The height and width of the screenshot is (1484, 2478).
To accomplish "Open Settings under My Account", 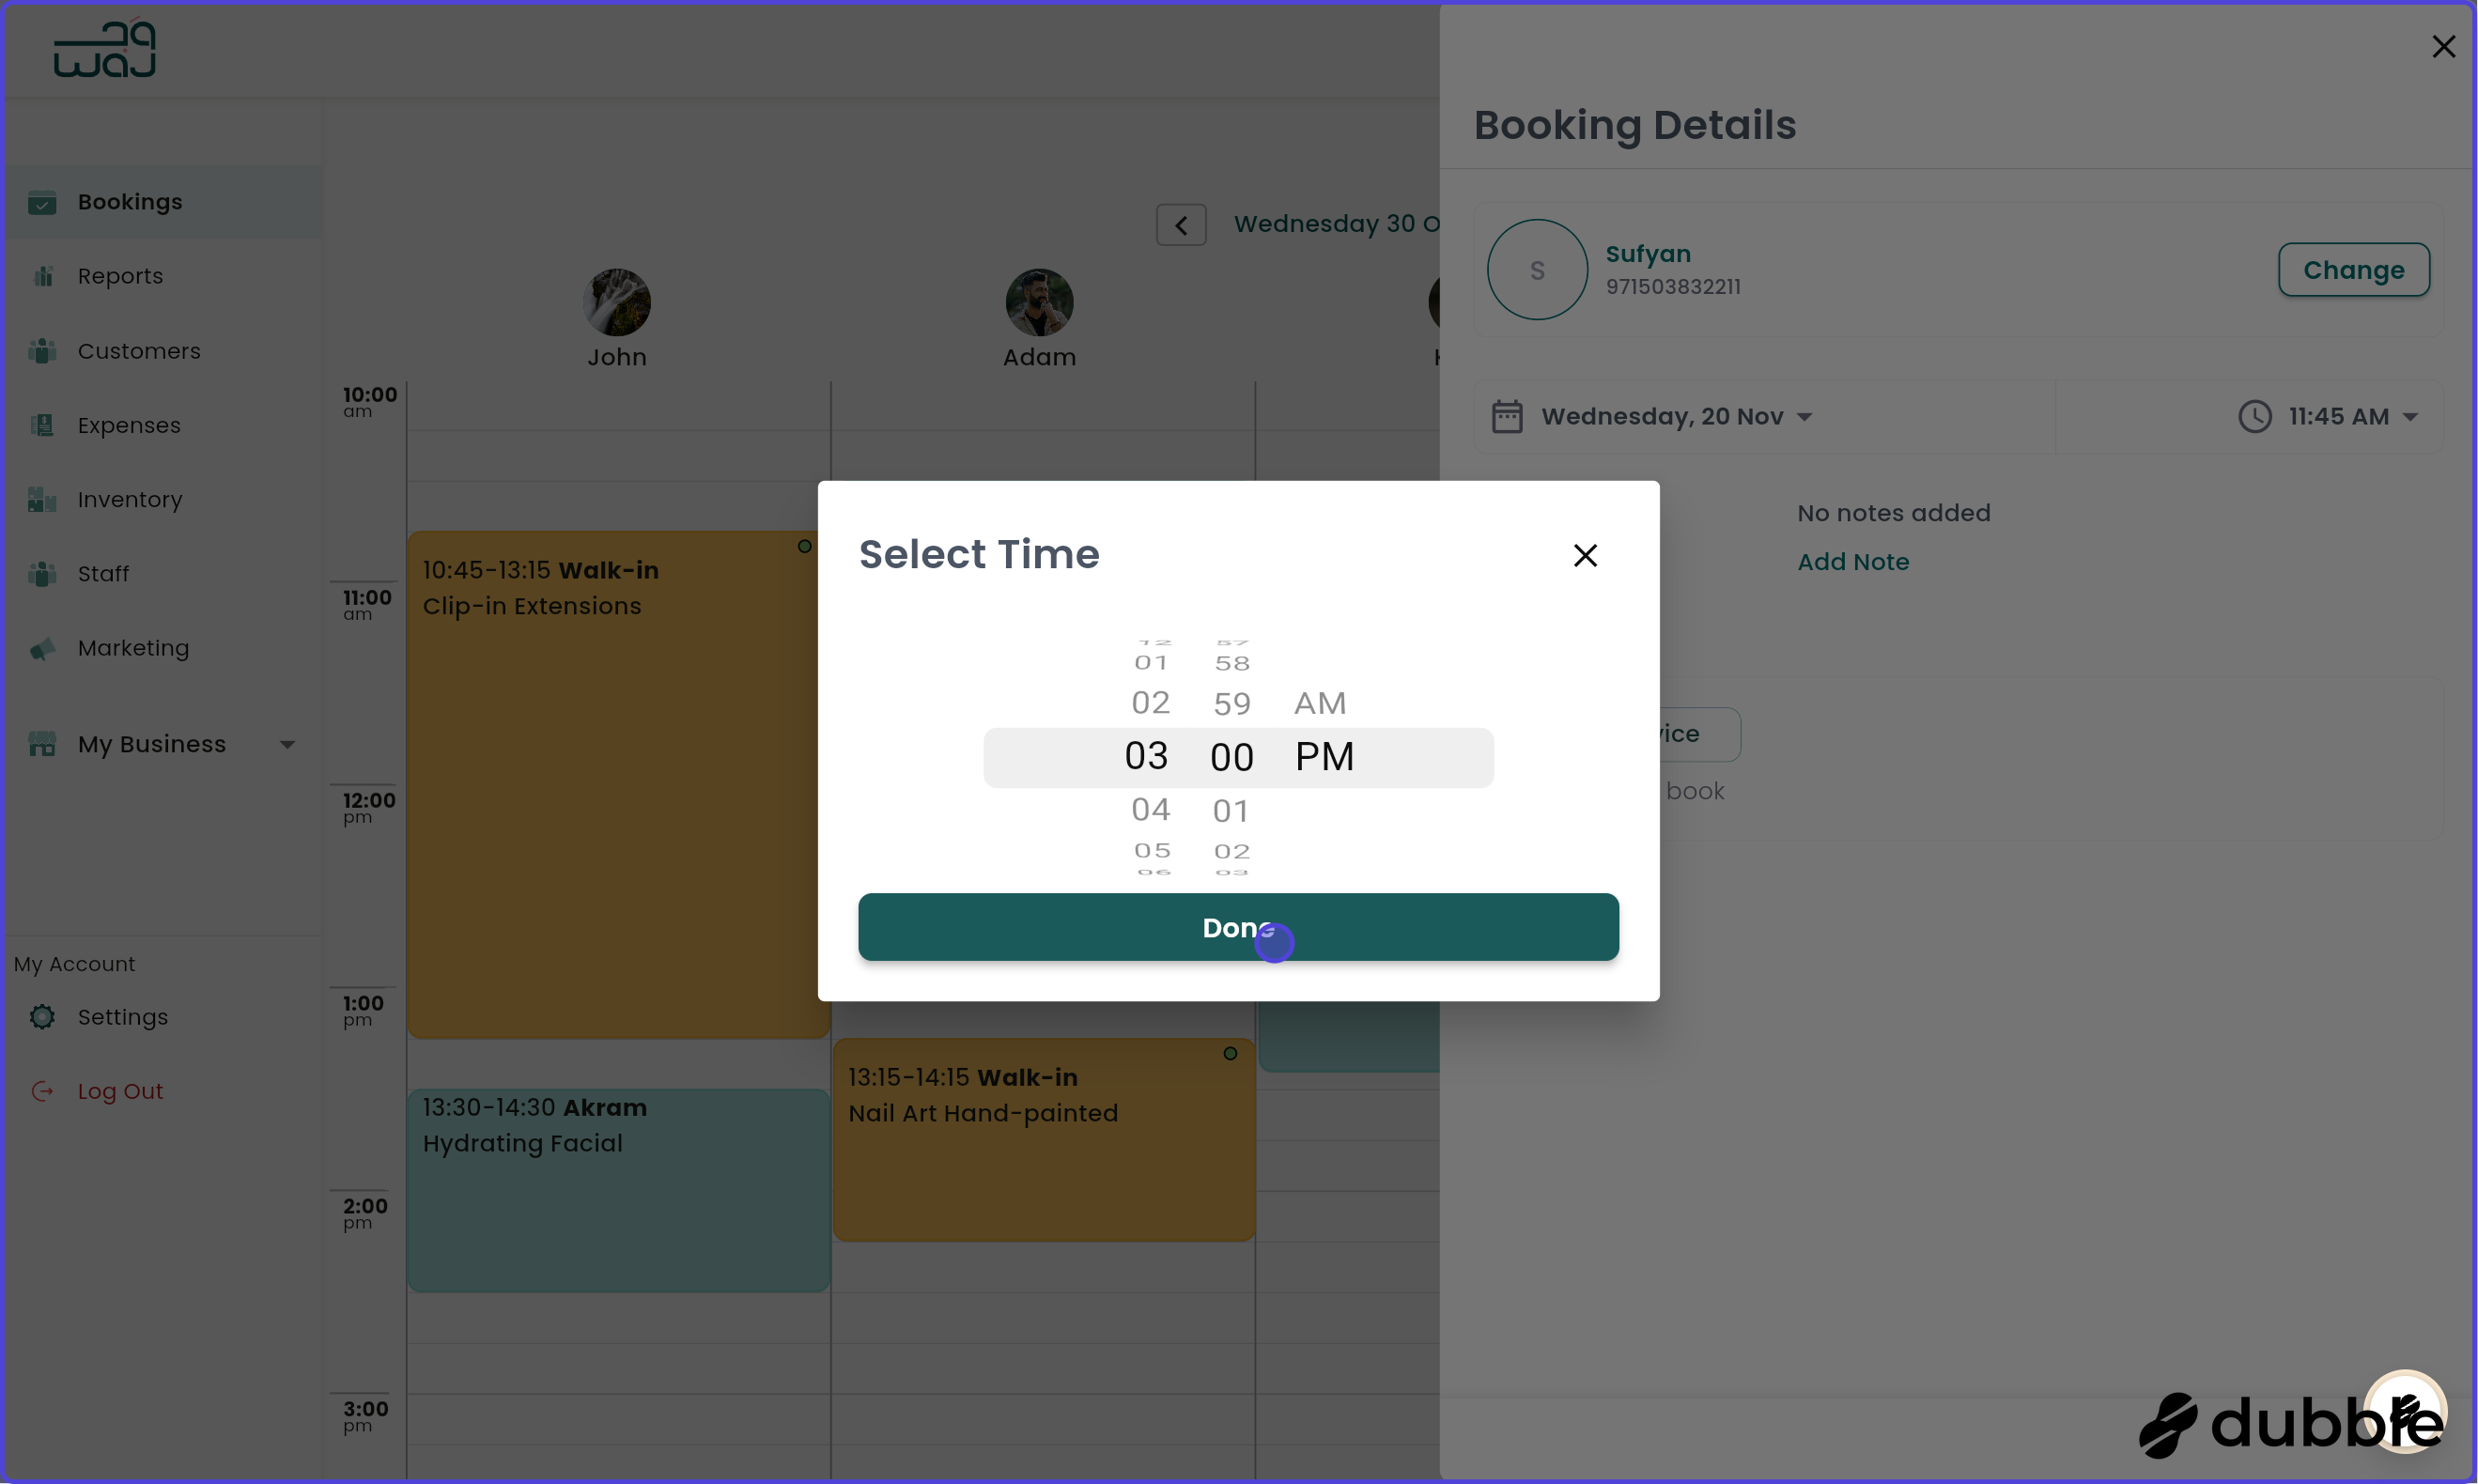I will tap(123, 1016).
